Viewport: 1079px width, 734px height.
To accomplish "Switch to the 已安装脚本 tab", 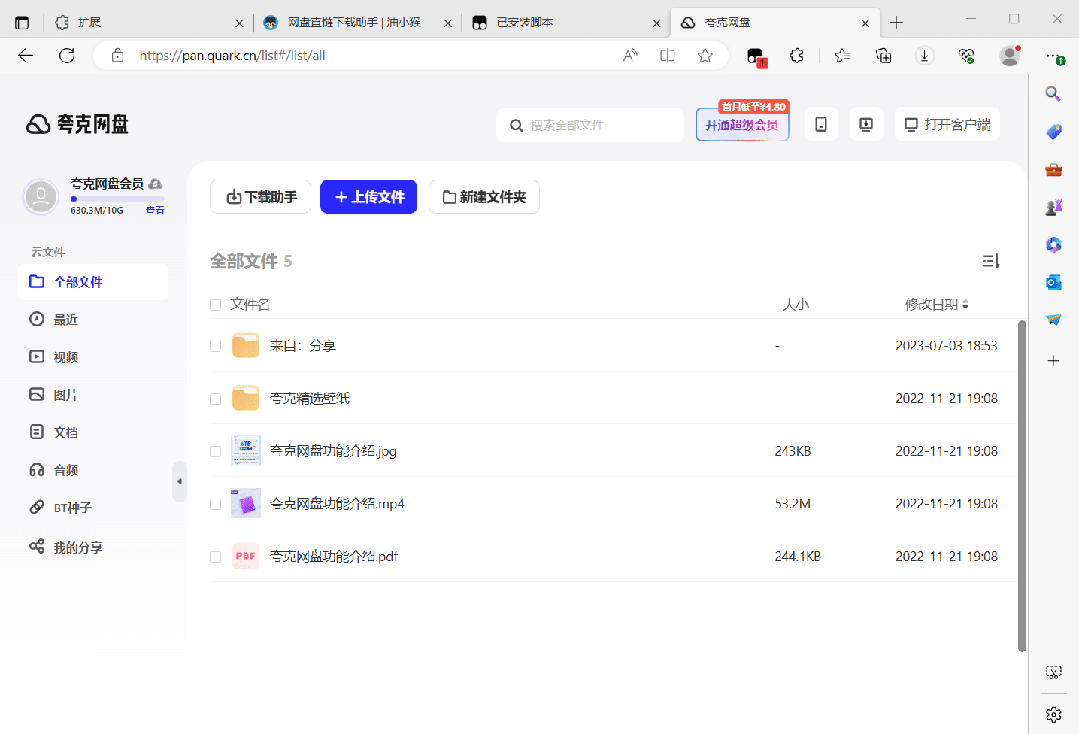I will tap(566, 22).
